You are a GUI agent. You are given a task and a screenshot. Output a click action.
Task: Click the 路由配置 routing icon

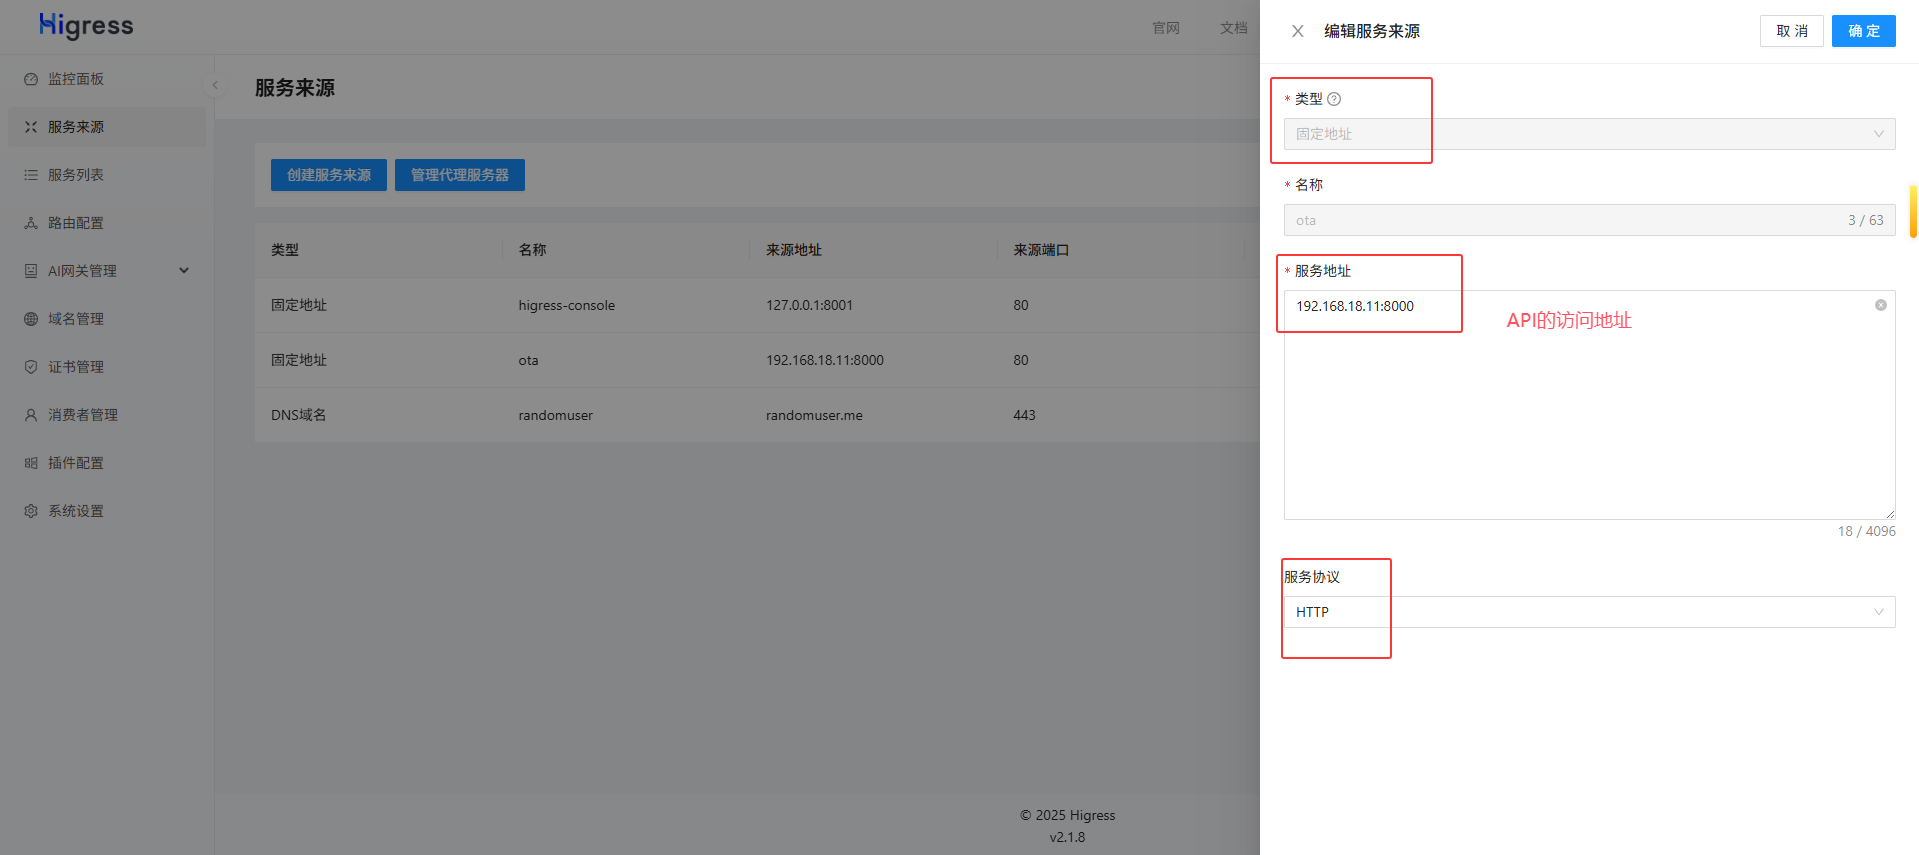tap(31, 223)
